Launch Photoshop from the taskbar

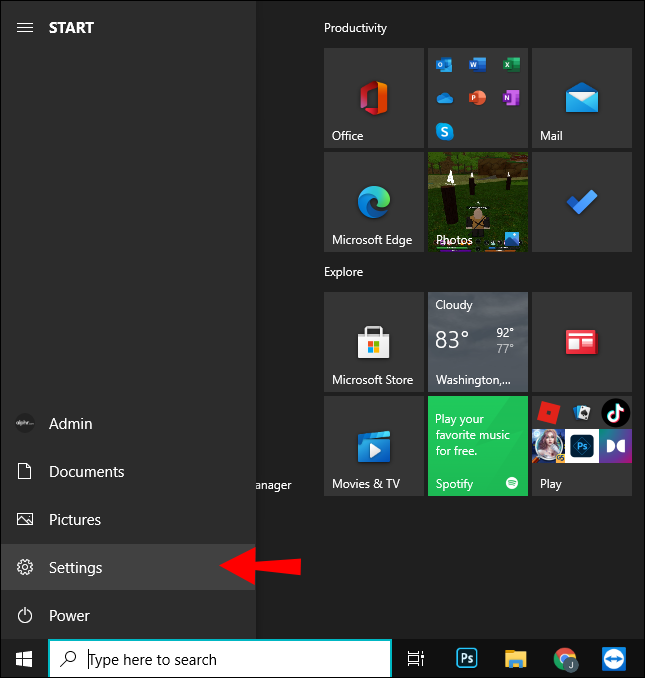(x=467, y=659)
